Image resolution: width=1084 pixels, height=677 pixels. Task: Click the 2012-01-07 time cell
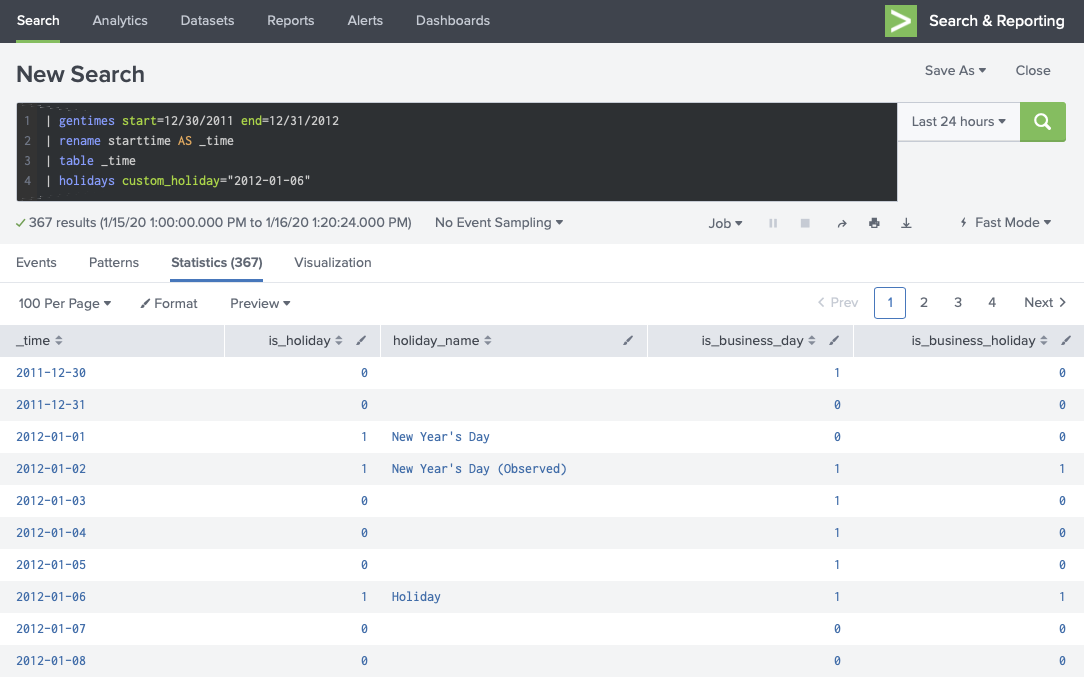[x=51, y=629]
